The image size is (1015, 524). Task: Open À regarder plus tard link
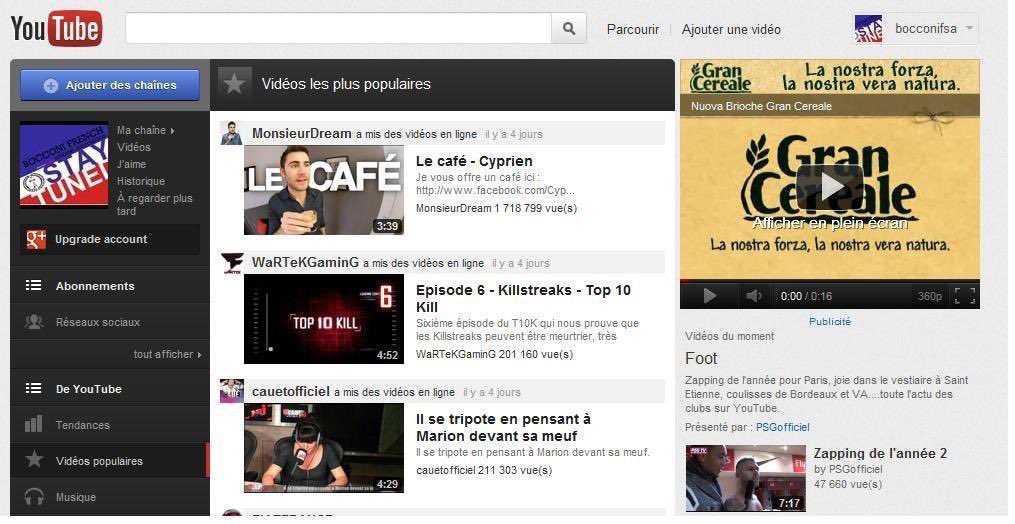click(x=154, y=204)
